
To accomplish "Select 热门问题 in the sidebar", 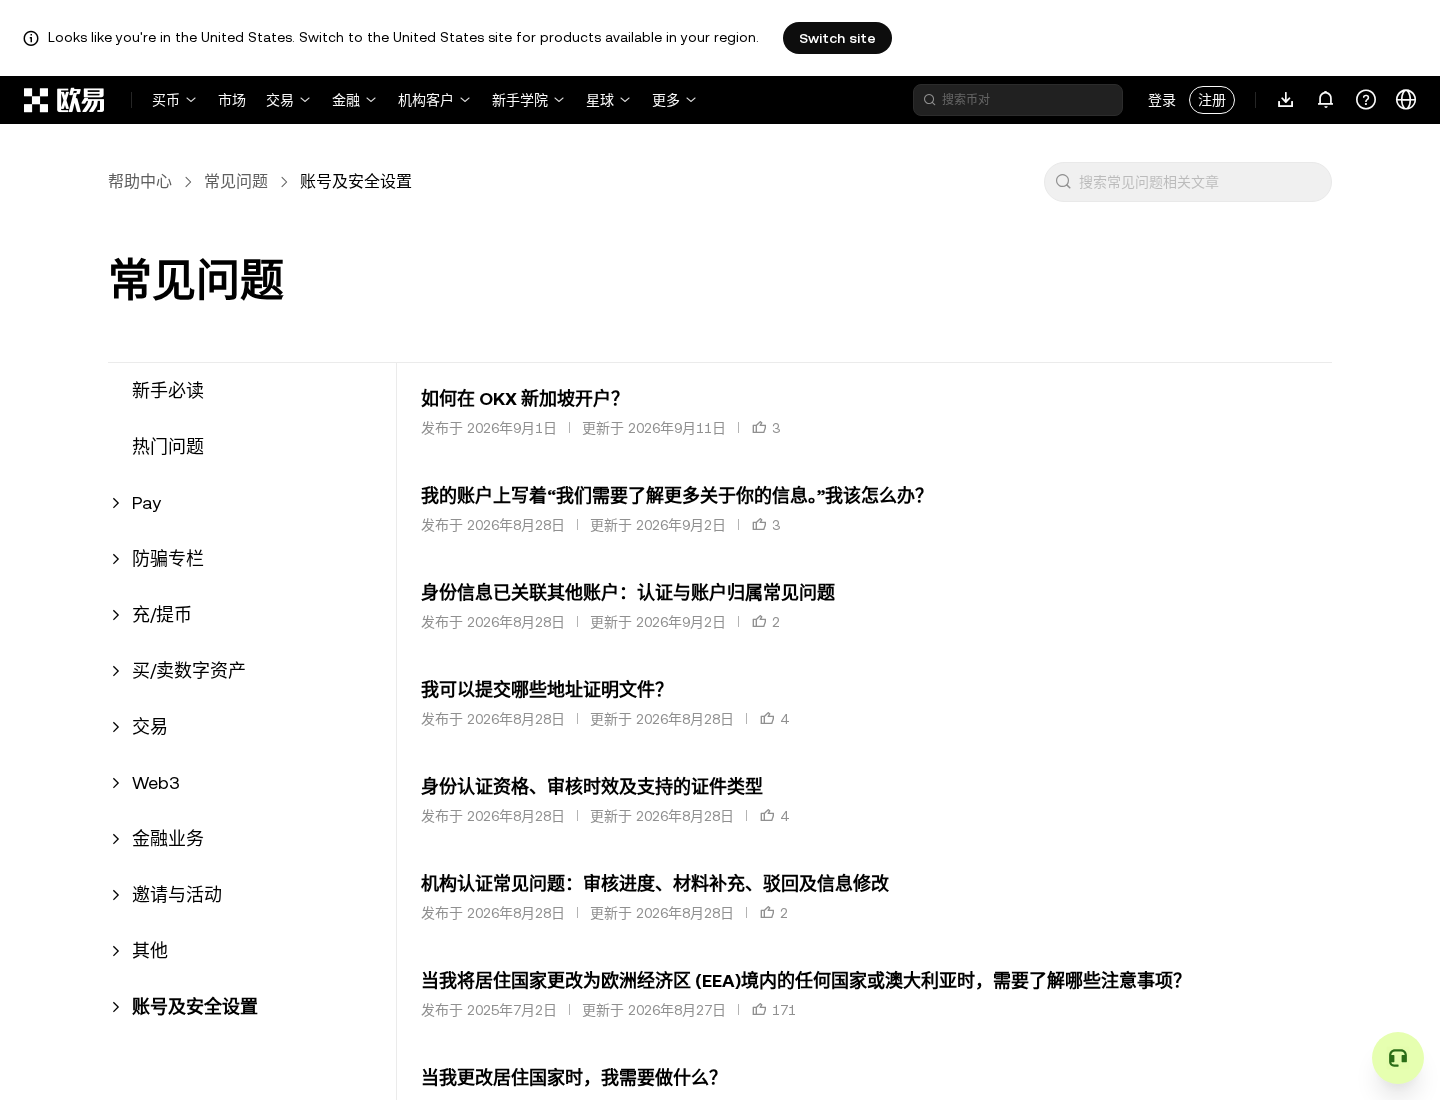I will (x=168, y=447).
